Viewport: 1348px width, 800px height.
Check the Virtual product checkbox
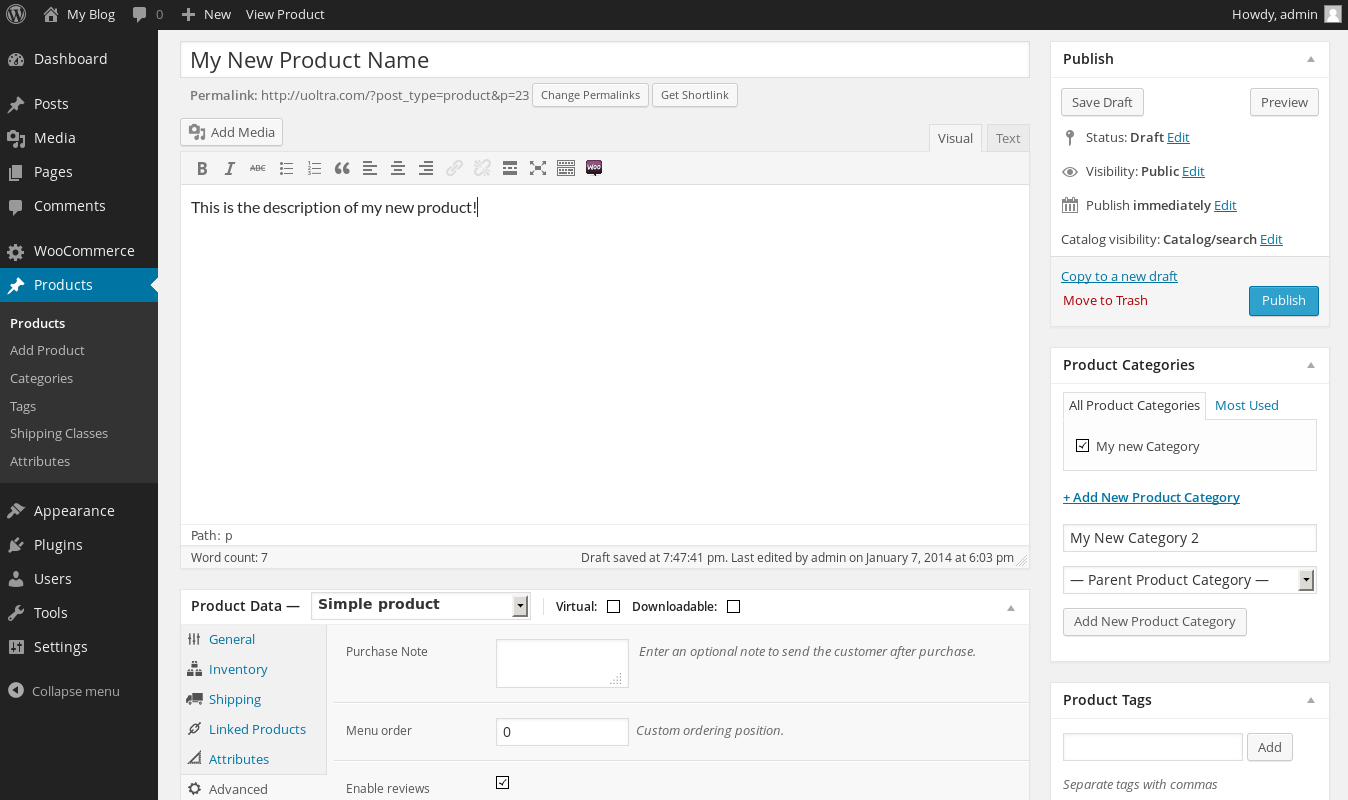point(613,607)
